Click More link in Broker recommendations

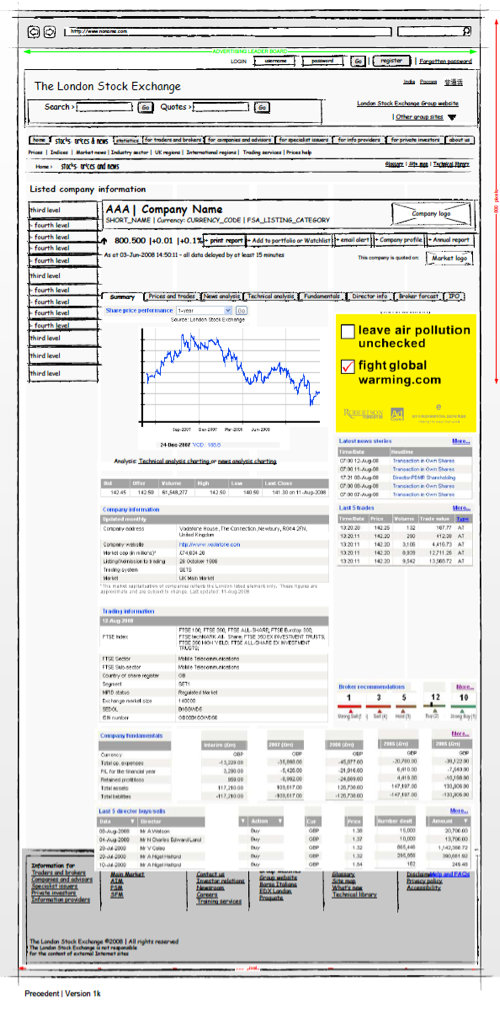pyautogui.click(x=465, y=687)
